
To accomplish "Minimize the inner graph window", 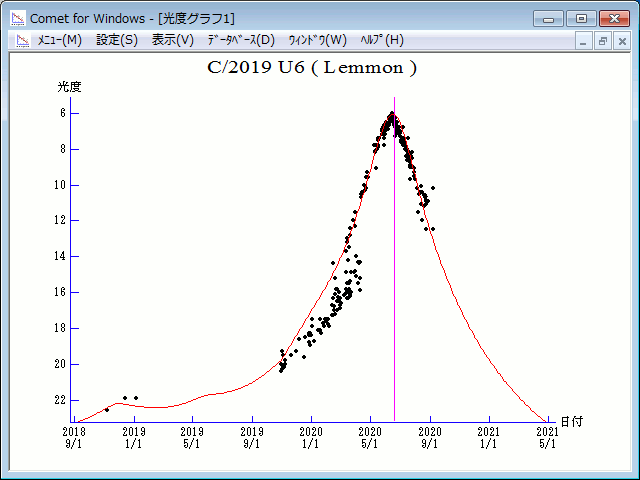I will click(585, 41).
